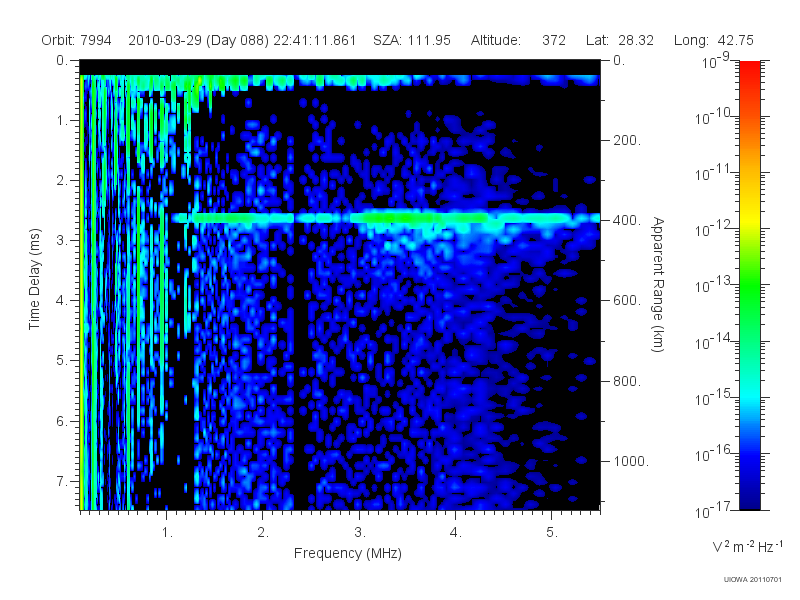Click the Orbit: 7994 header text
Viewport: 800px width, 600px height.
pyautogui.click(x=76, y=40)
